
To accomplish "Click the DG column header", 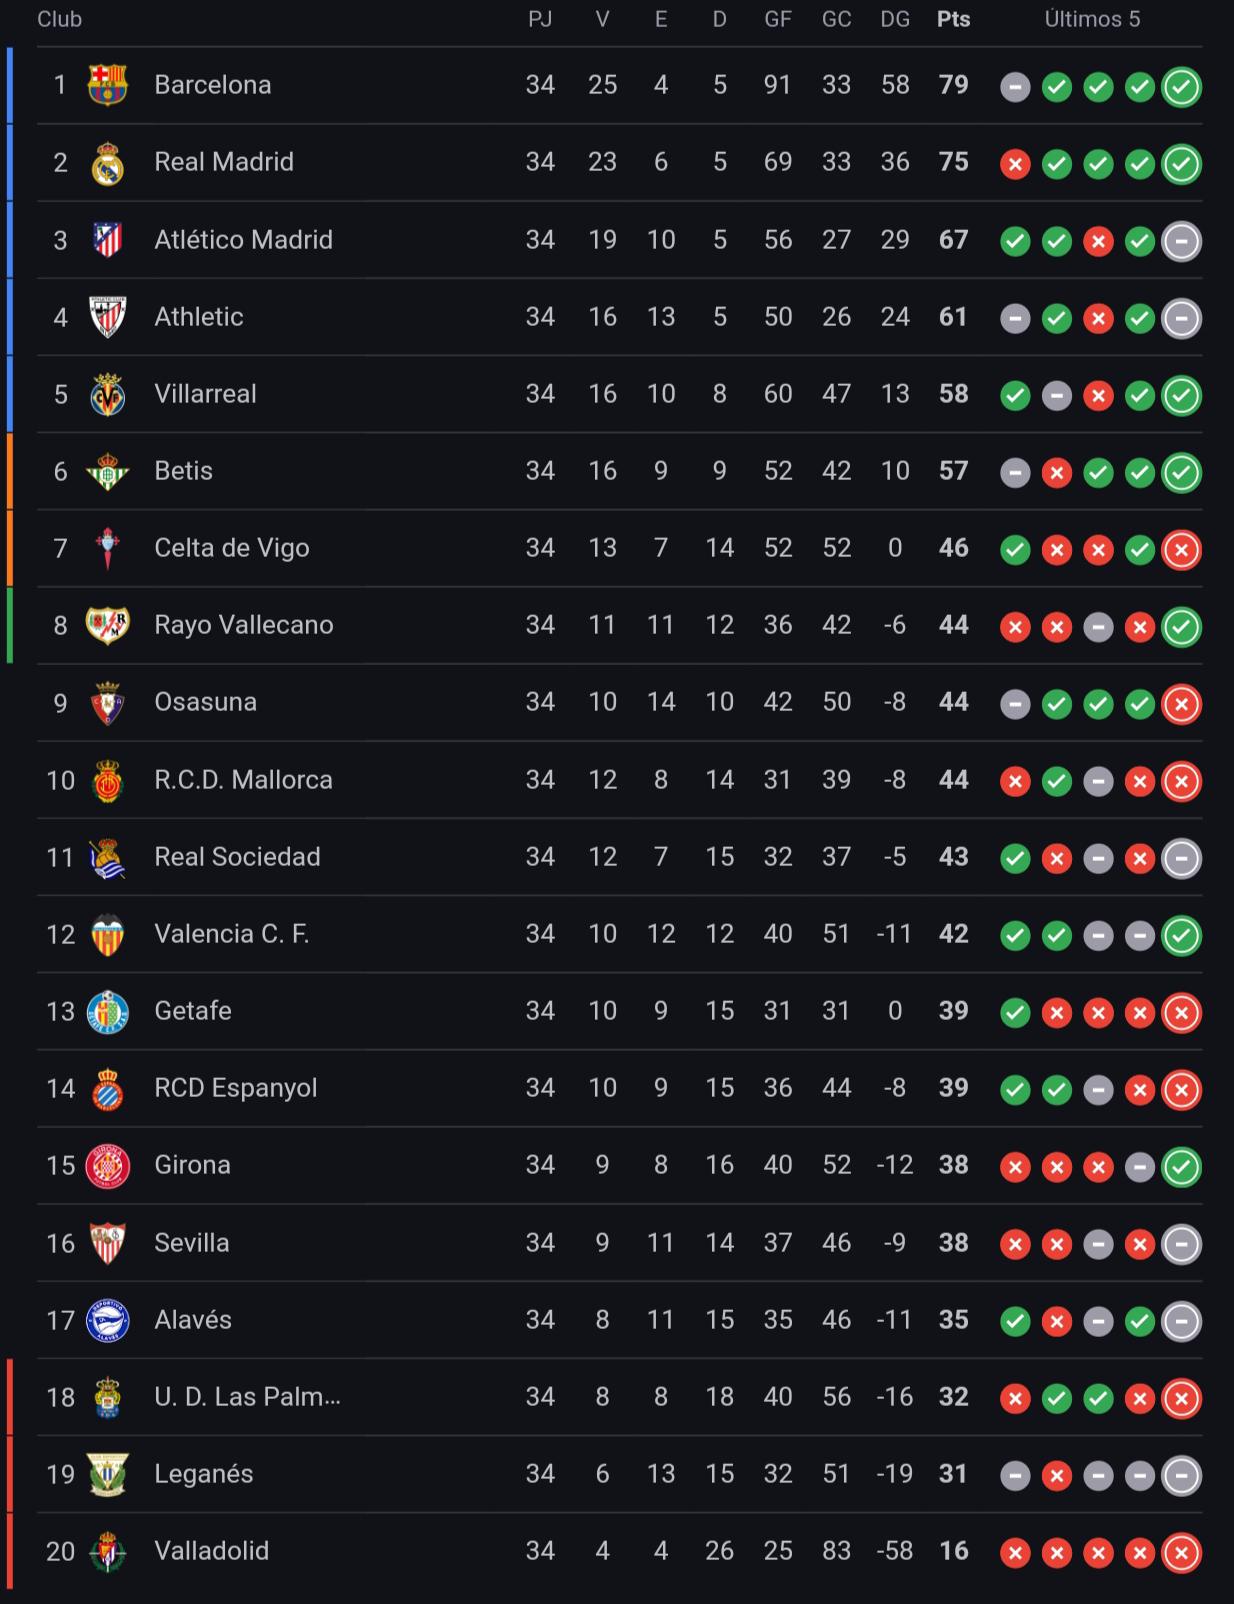I will [x=895, y=19].
